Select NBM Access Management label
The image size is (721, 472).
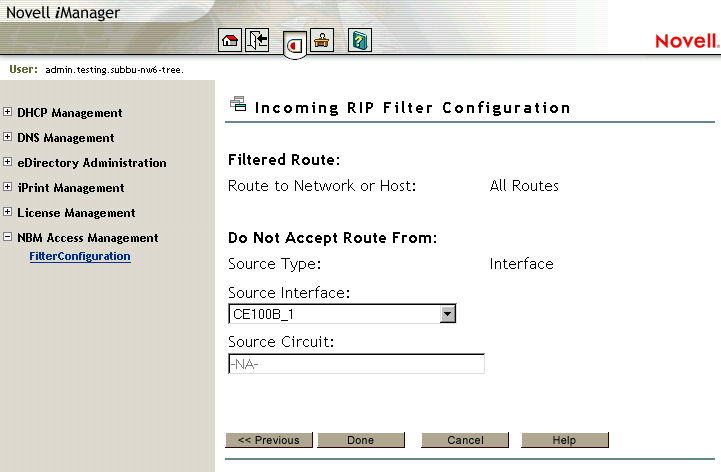click(88, 237)
